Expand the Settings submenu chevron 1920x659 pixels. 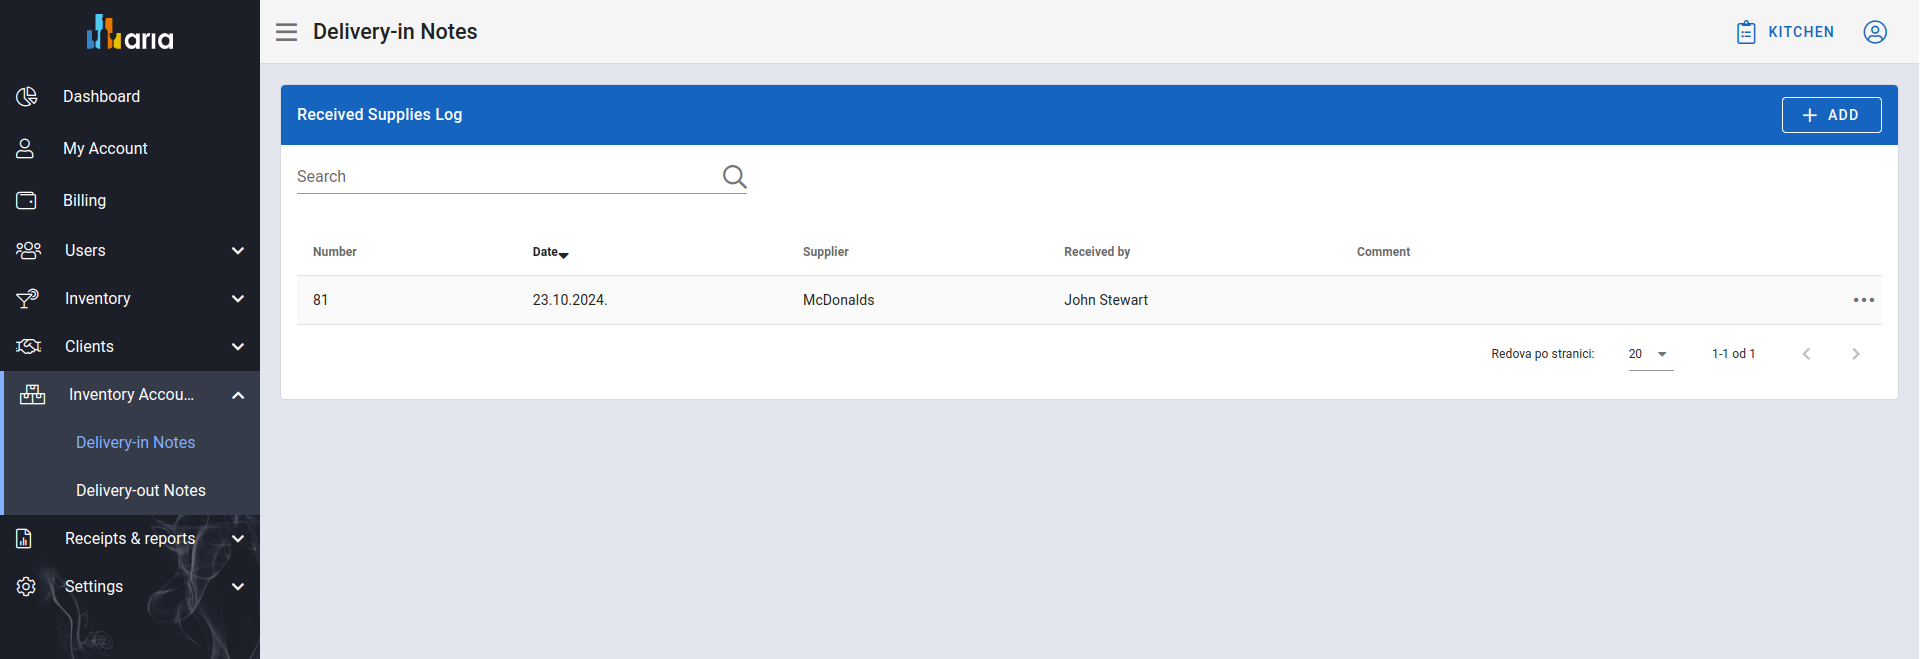pyautogui.click(x=238, y=586)
